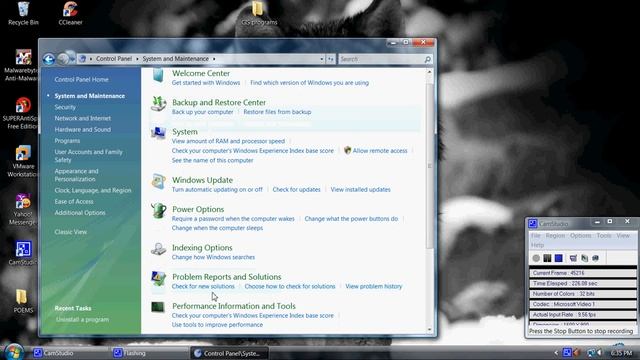The image size is (640, 360).
Task: Click Allow remote access link
Action: coord(380,151)
